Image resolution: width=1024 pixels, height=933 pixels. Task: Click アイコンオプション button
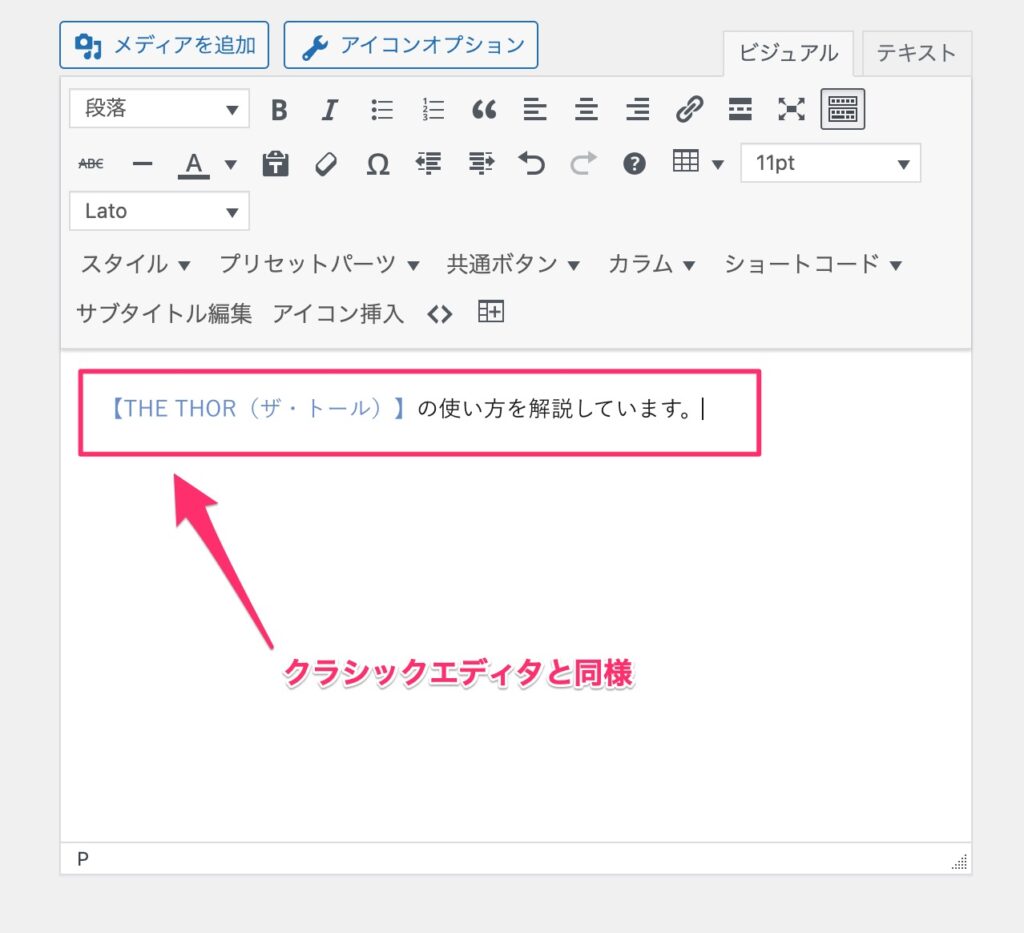(411, 45)
